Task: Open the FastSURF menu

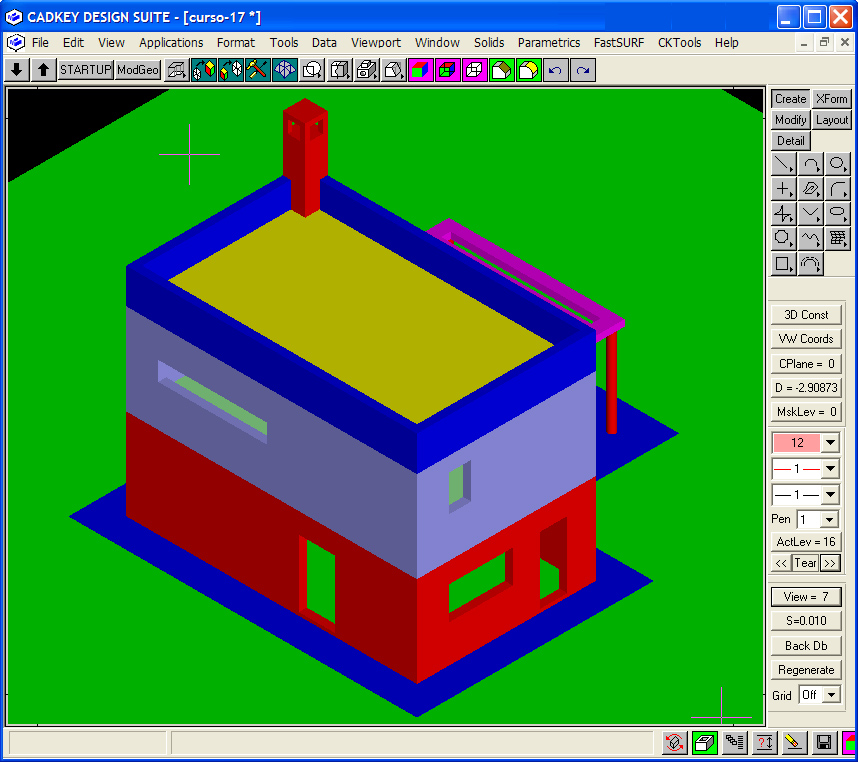Action: (x=618, y=43)
